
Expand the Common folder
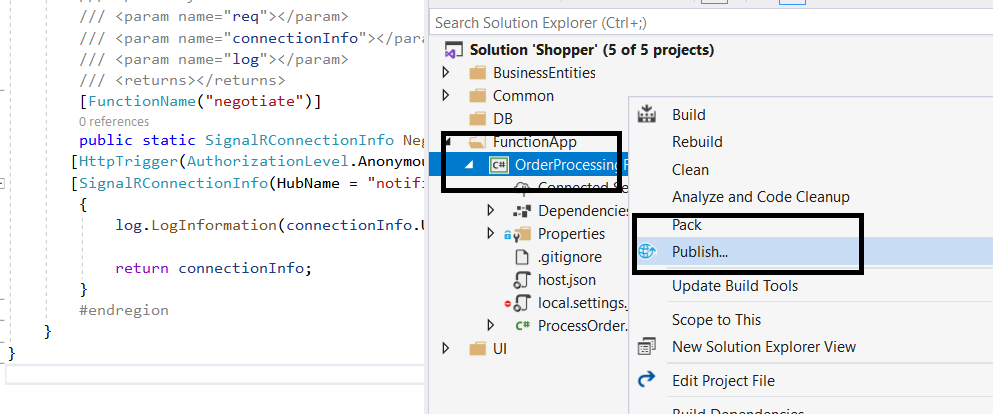point(446,96)
